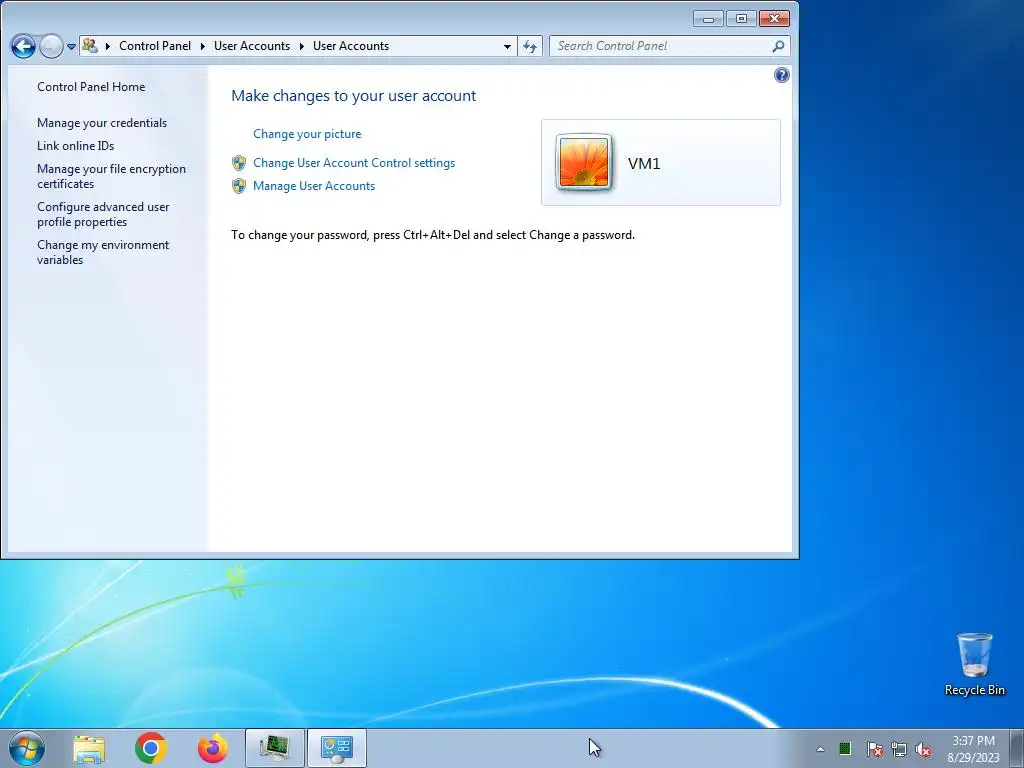Refresh the Control Panel page

pyautogui.click(x=530, y=46)
